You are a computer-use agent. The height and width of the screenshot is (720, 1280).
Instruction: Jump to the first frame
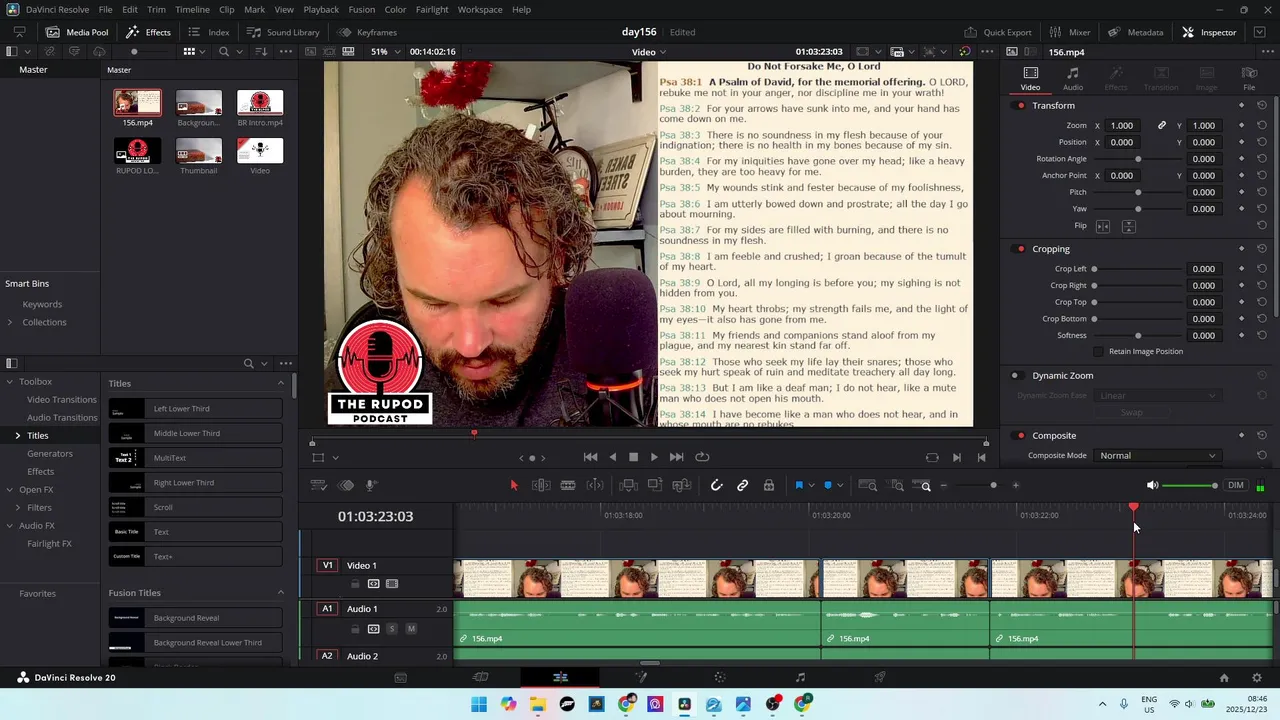(590, 457)
